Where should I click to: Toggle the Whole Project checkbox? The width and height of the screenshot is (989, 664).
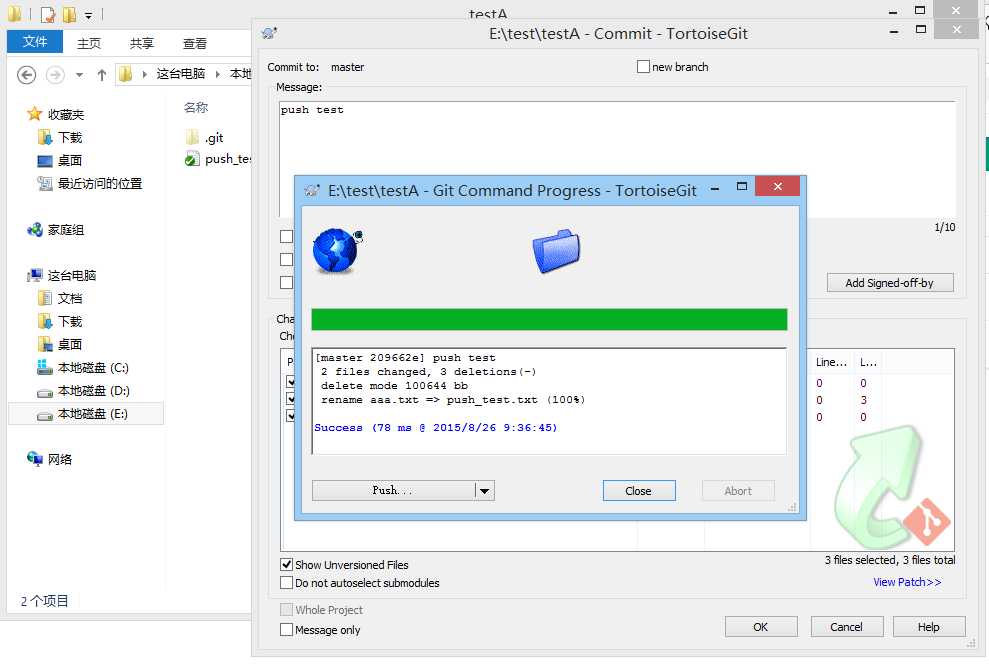click(x=286, y=610)
